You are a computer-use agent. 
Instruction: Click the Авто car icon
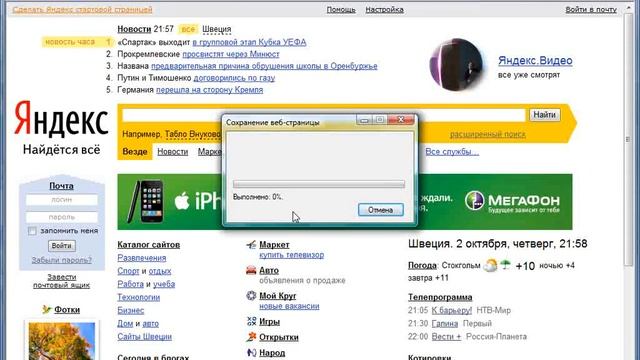pyautogui.click(x=251, y=270)
